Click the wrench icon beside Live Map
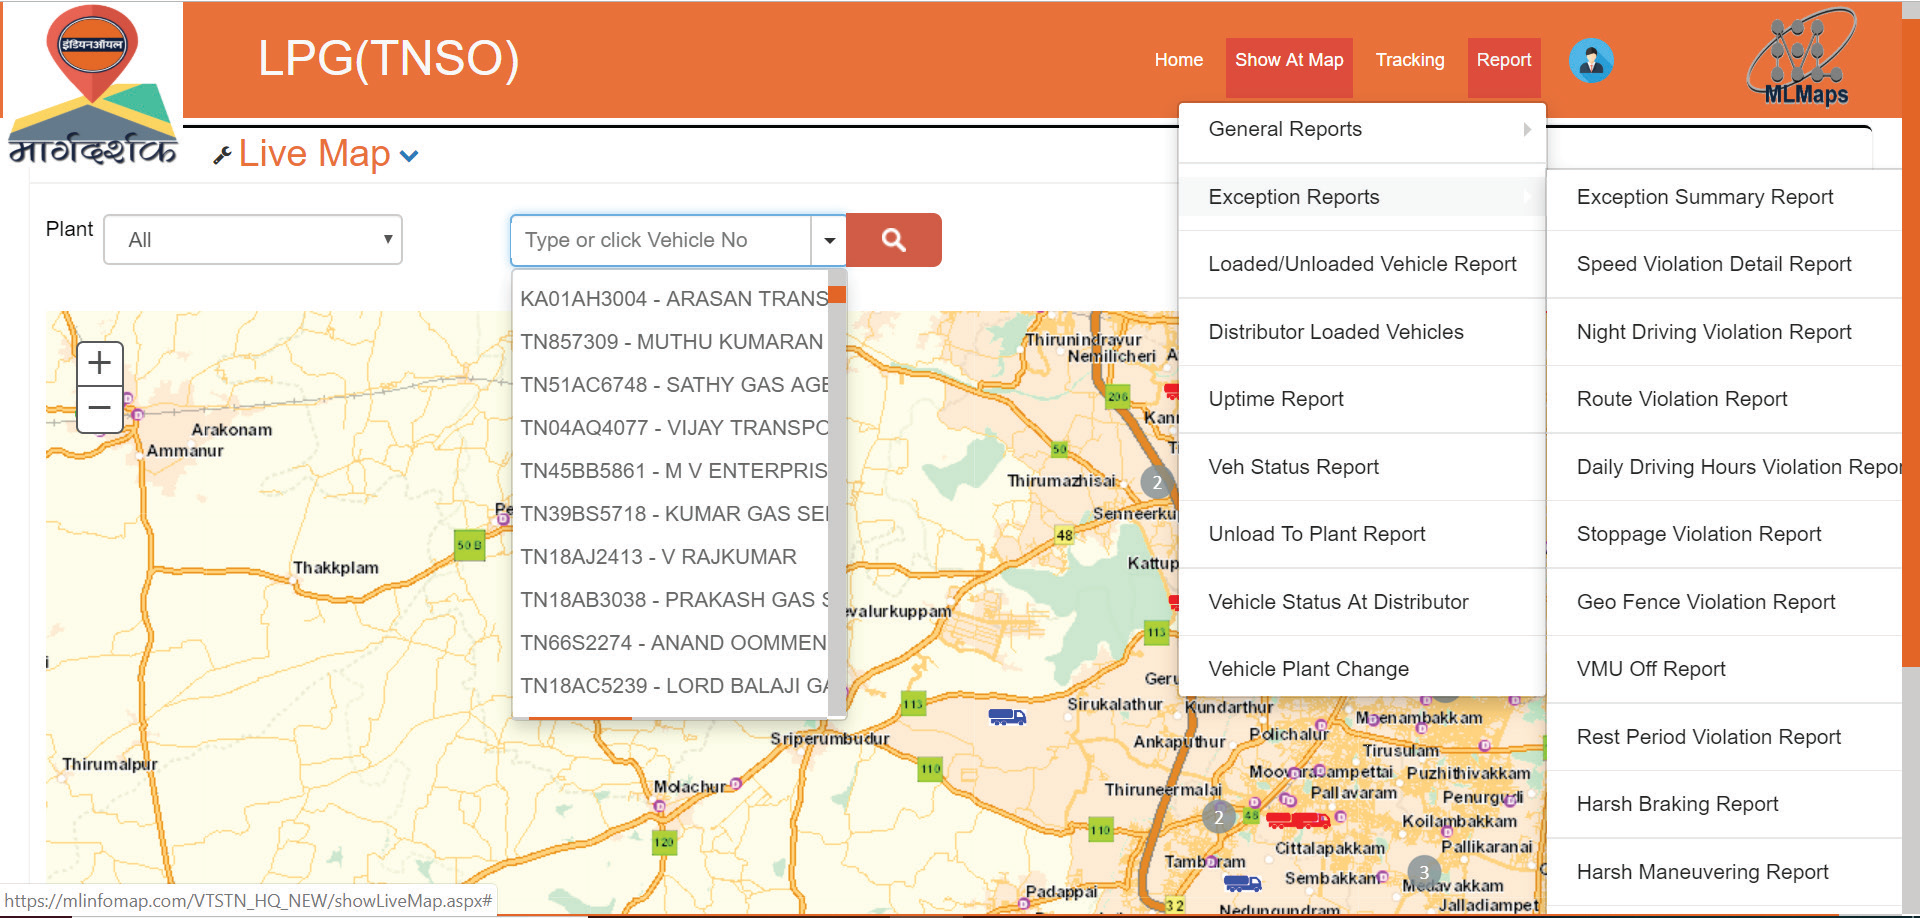Screen dimensions: 1920x918 click(x=222, y=155)
